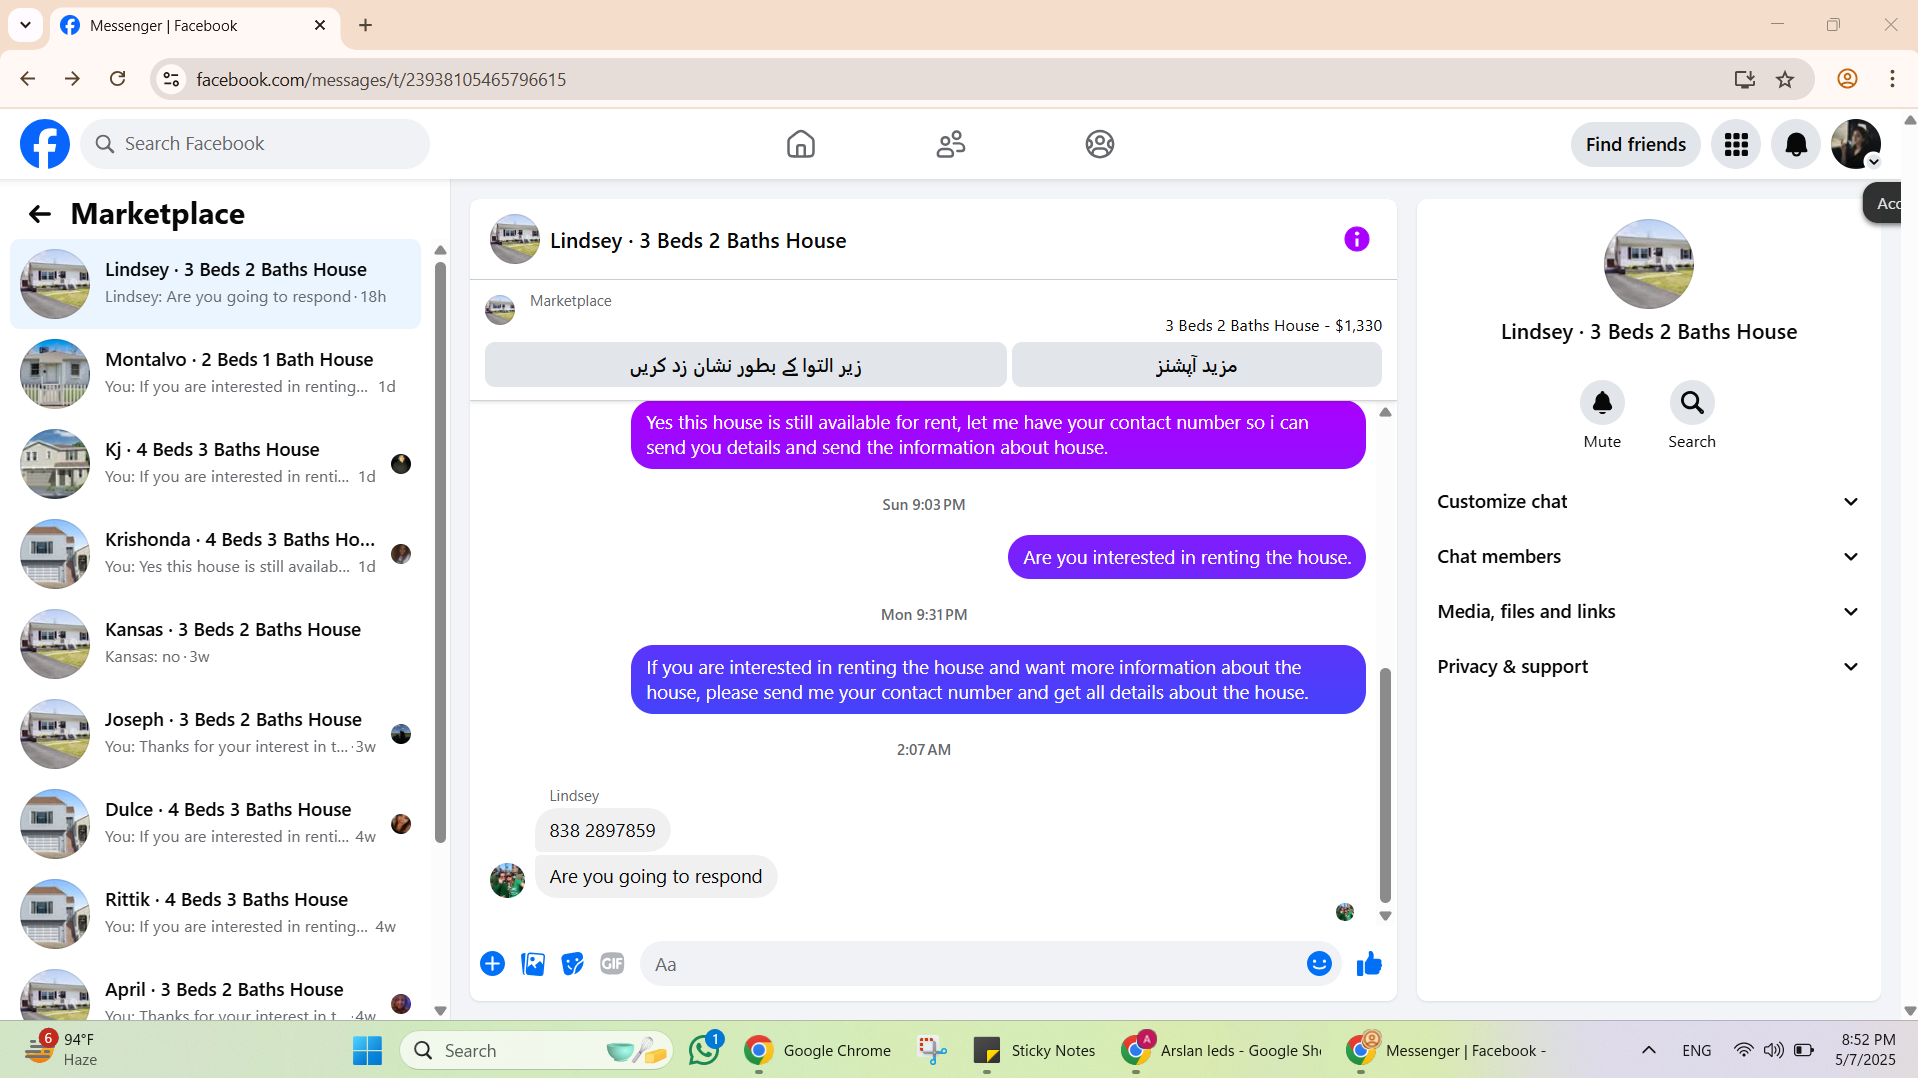This screenshot has height=1078, width=1918.
Task: Search within the conversation using magnifier
Action: point(1691,402)
